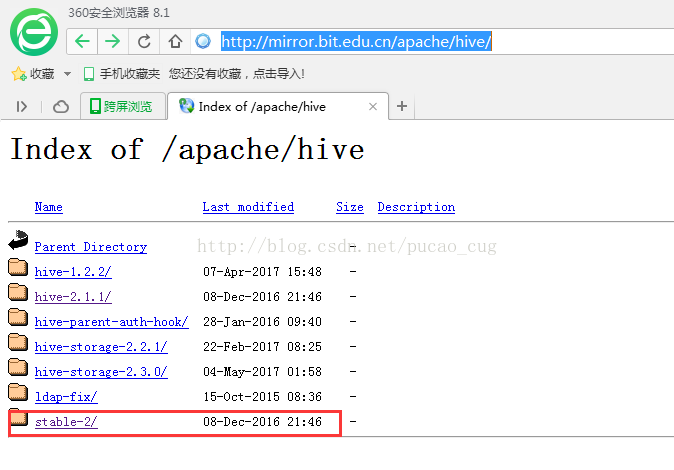Expand the 收藏 dropdown arrow
Viewport: 674px width, 470px height.
(67, 74)
